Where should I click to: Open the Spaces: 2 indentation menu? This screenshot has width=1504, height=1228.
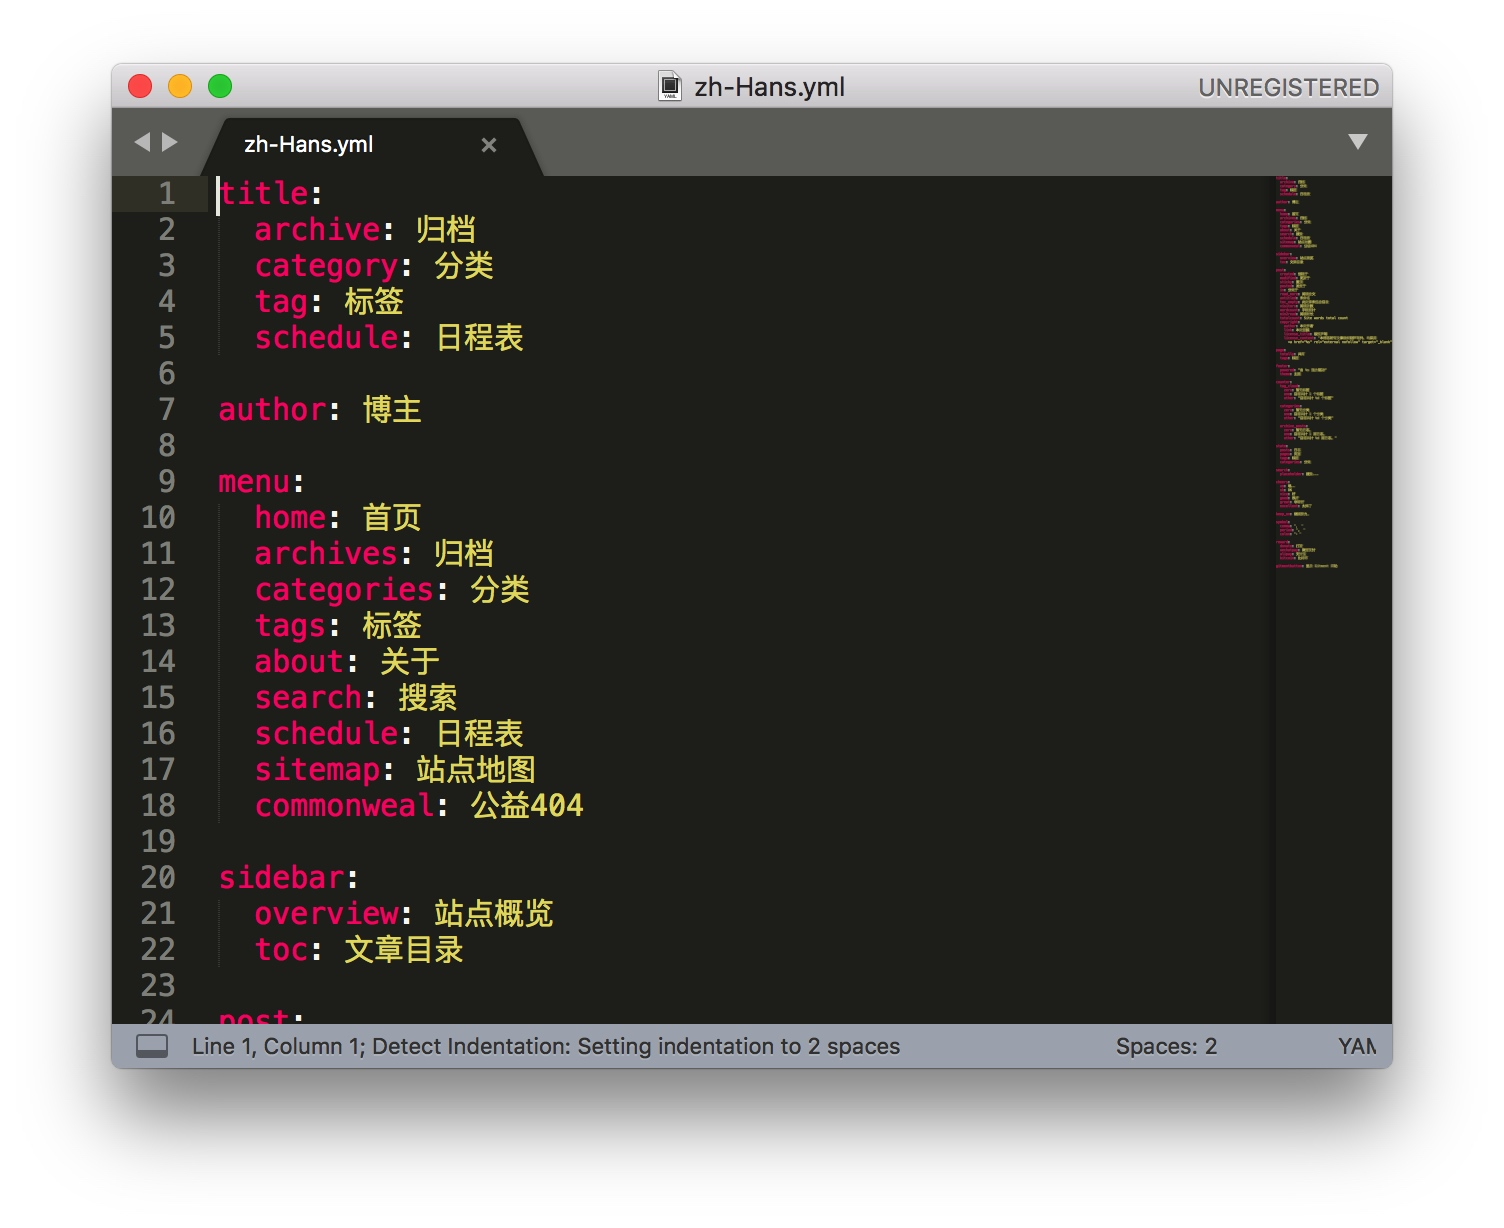pos(1166,1046)
